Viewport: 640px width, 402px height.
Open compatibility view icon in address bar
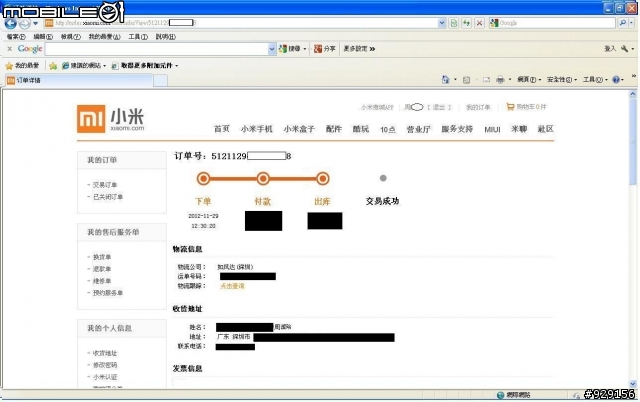[453, 23]
